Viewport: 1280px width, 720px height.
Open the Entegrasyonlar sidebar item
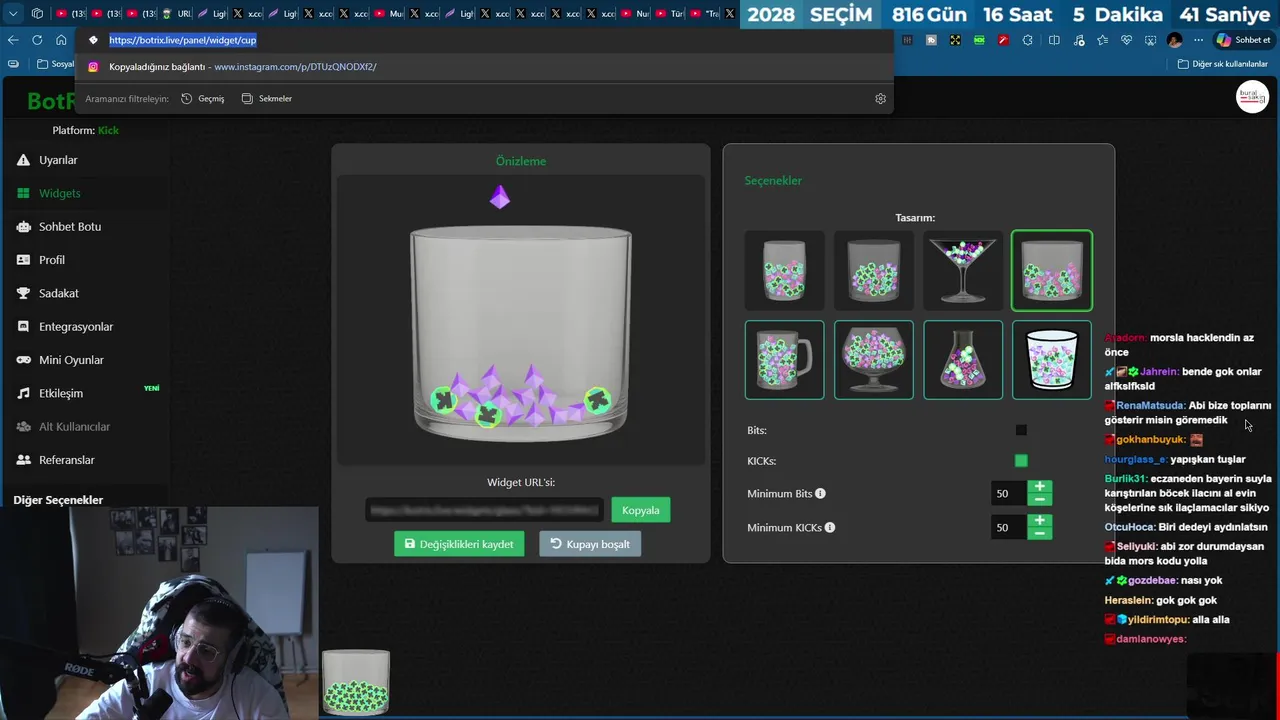[75, 326]
